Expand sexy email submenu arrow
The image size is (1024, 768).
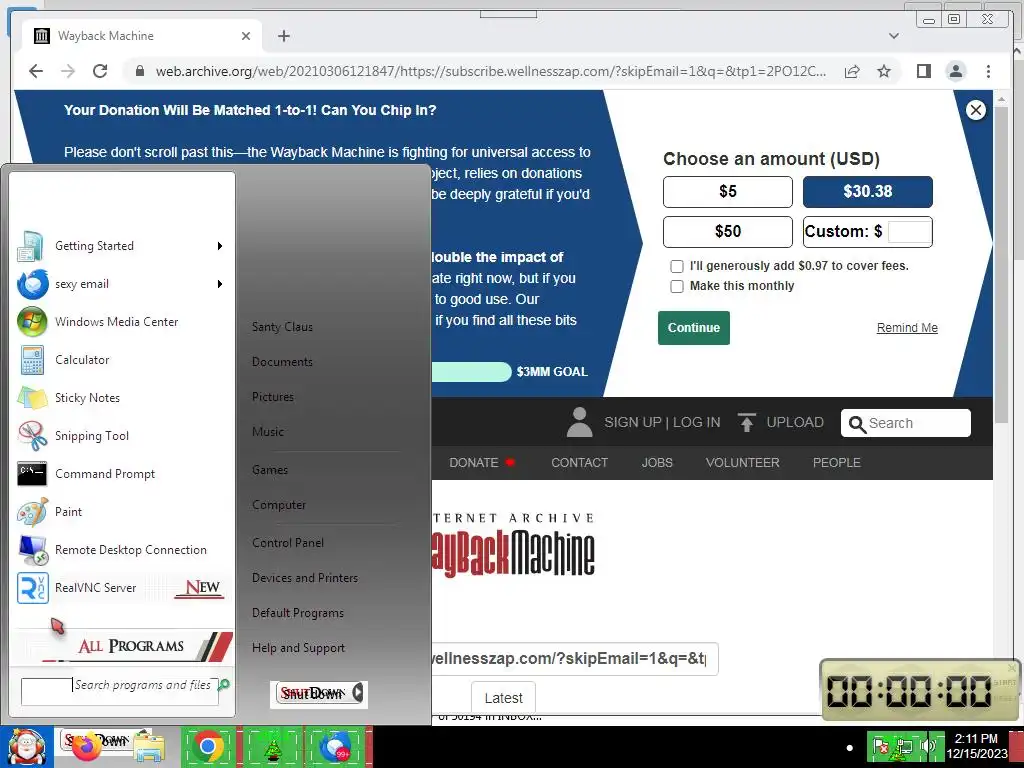point(220,284)
